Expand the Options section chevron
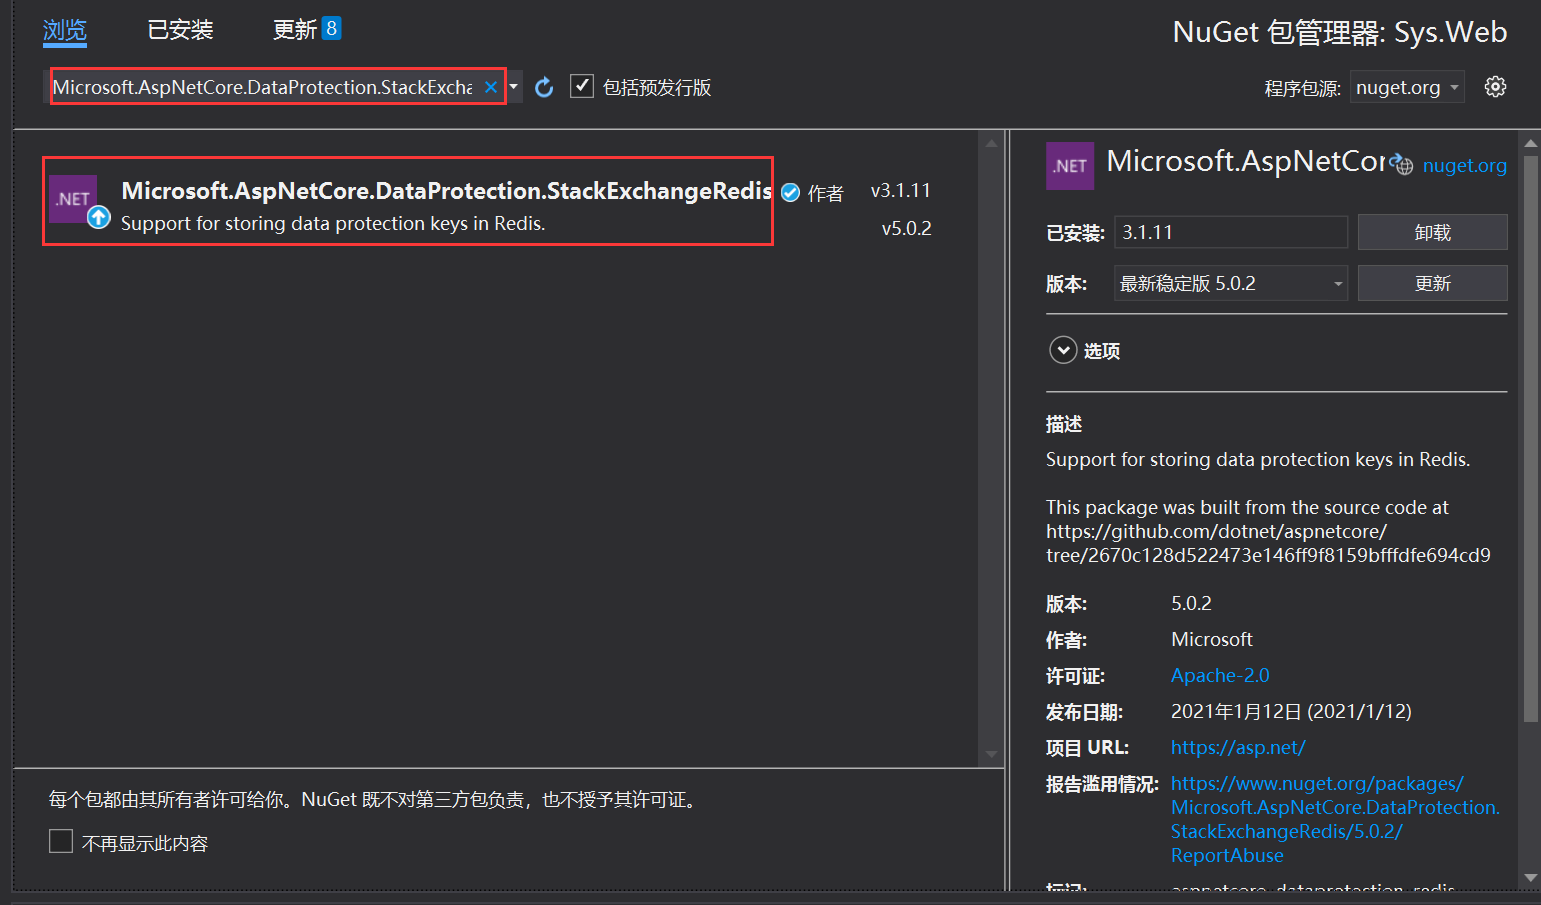The height and width of the screenshot is (905, 1541). tap(1063, 350)
